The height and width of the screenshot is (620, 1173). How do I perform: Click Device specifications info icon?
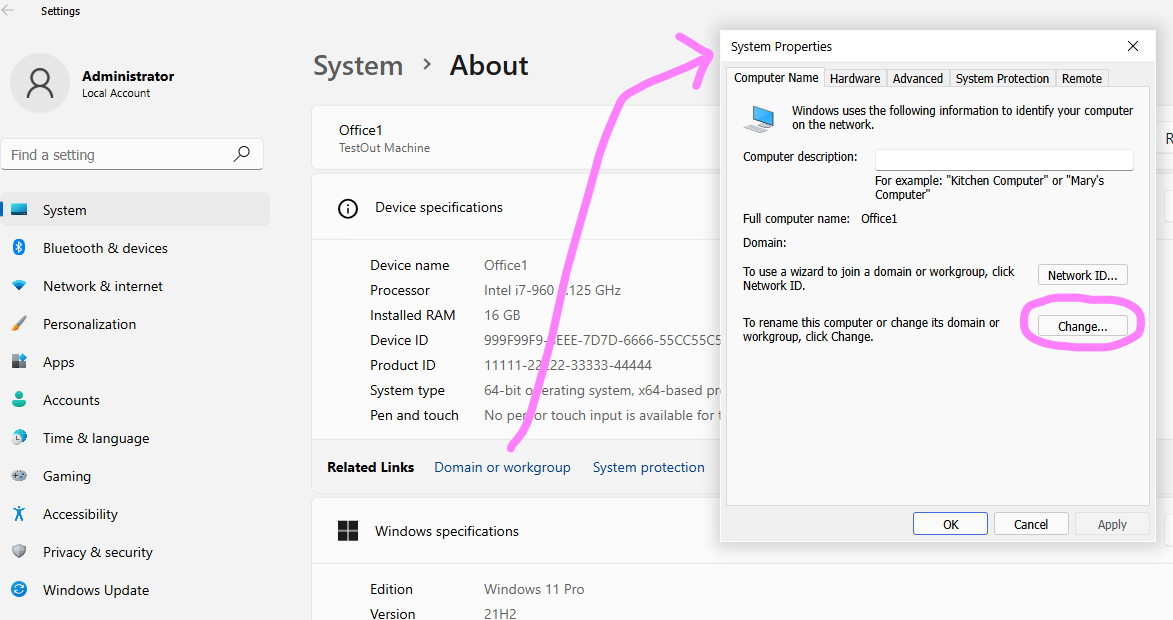348,209
